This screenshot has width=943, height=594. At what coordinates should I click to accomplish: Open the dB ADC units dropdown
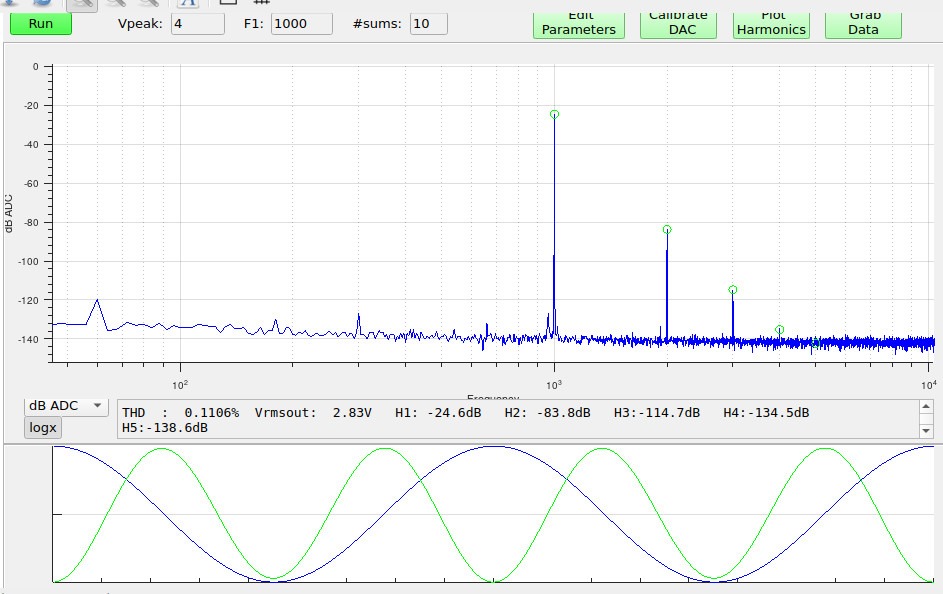click(x=66, y=406)
